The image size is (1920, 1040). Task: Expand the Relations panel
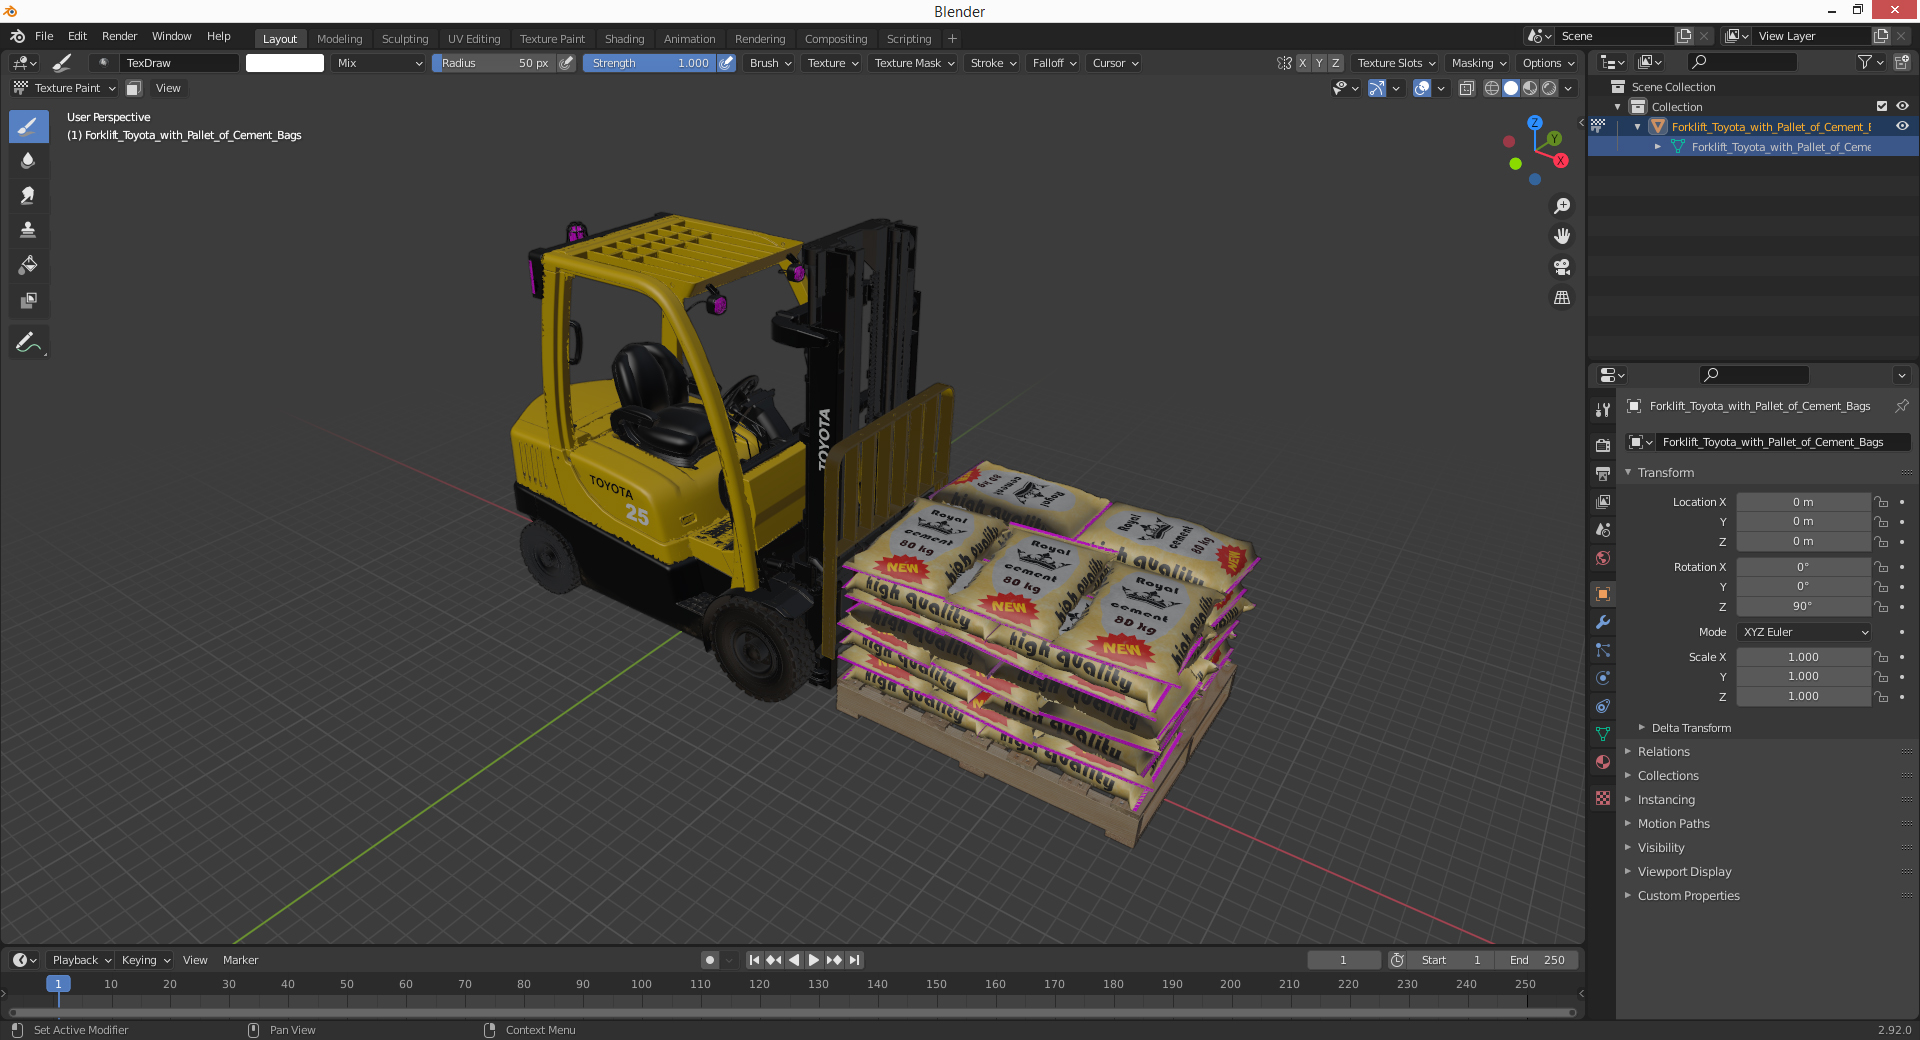[1663, 752]
